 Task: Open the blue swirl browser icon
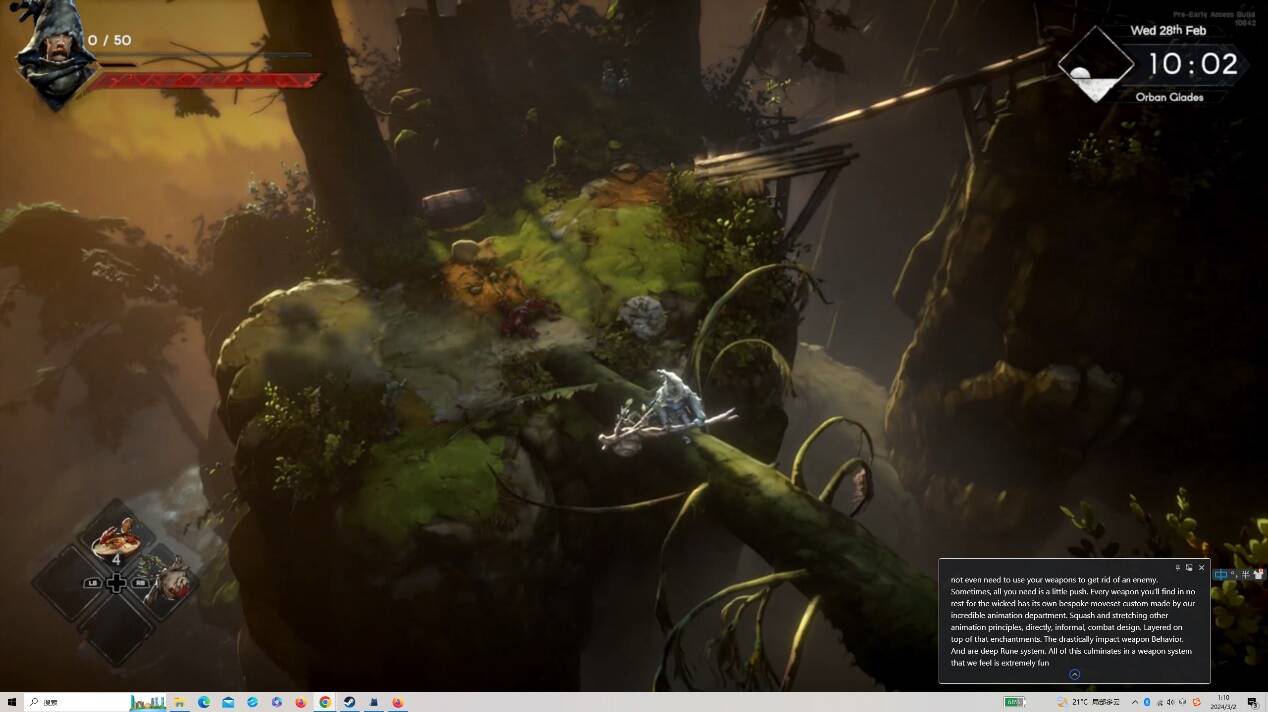[x=253, y=702]
